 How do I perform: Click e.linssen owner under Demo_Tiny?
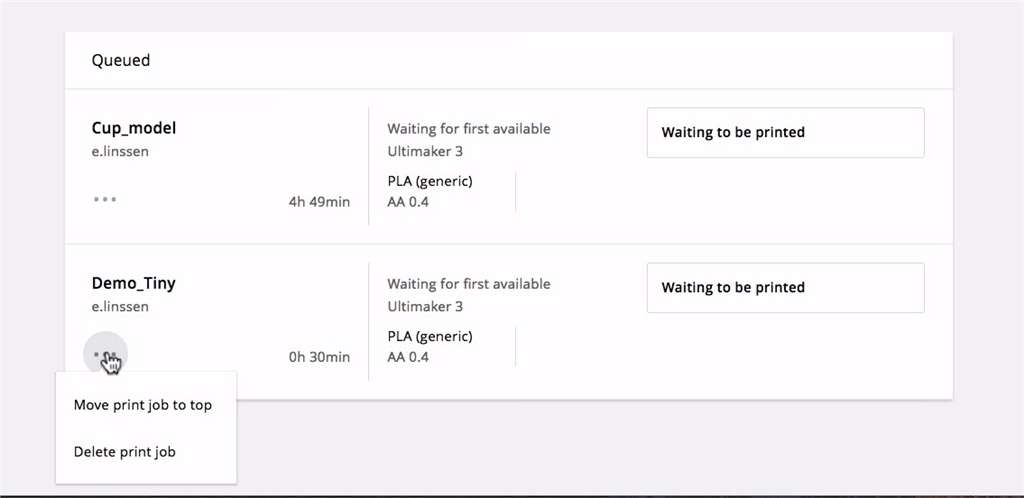(x=120, y=306)
